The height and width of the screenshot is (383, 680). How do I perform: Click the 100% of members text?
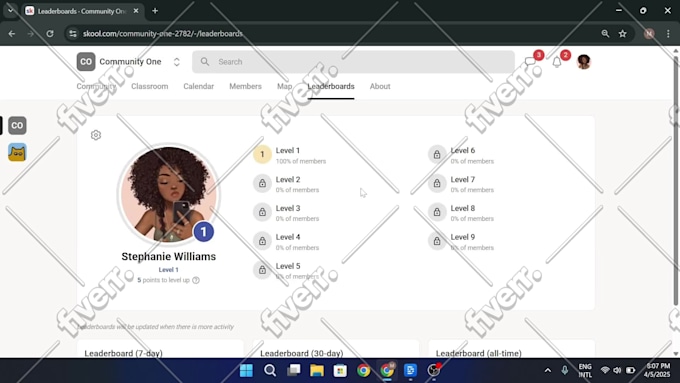301,161
